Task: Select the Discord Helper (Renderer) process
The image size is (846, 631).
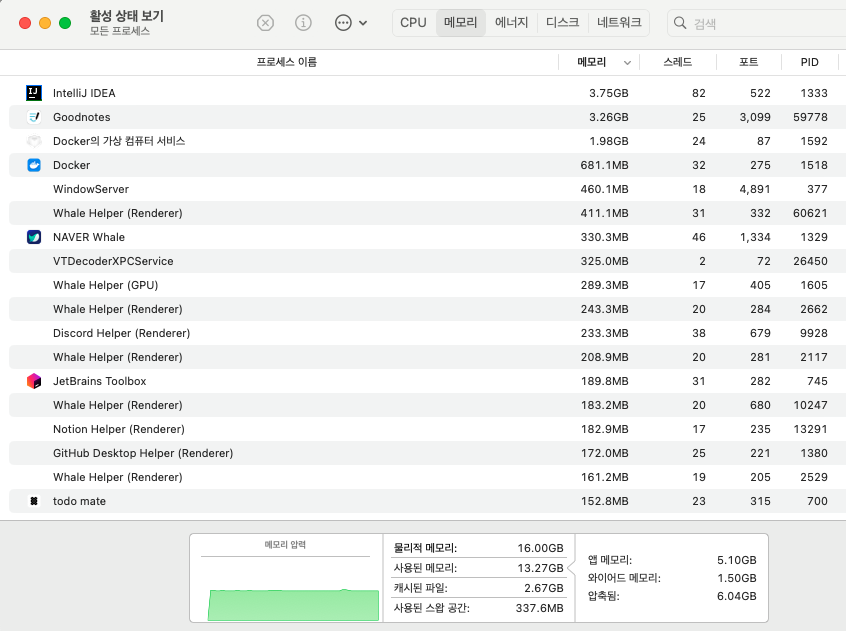Action: tap(121, 333)
